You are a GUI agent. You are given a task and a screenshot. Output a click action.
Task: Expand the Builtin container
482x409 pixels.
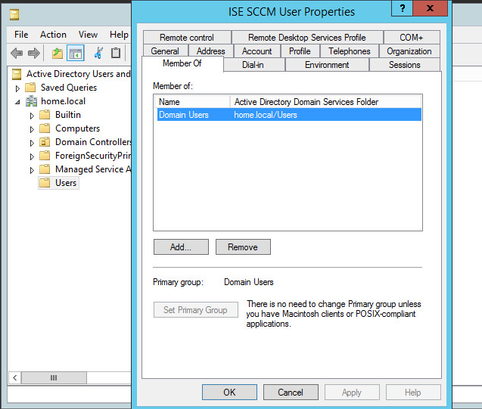[x=32, y=116]
